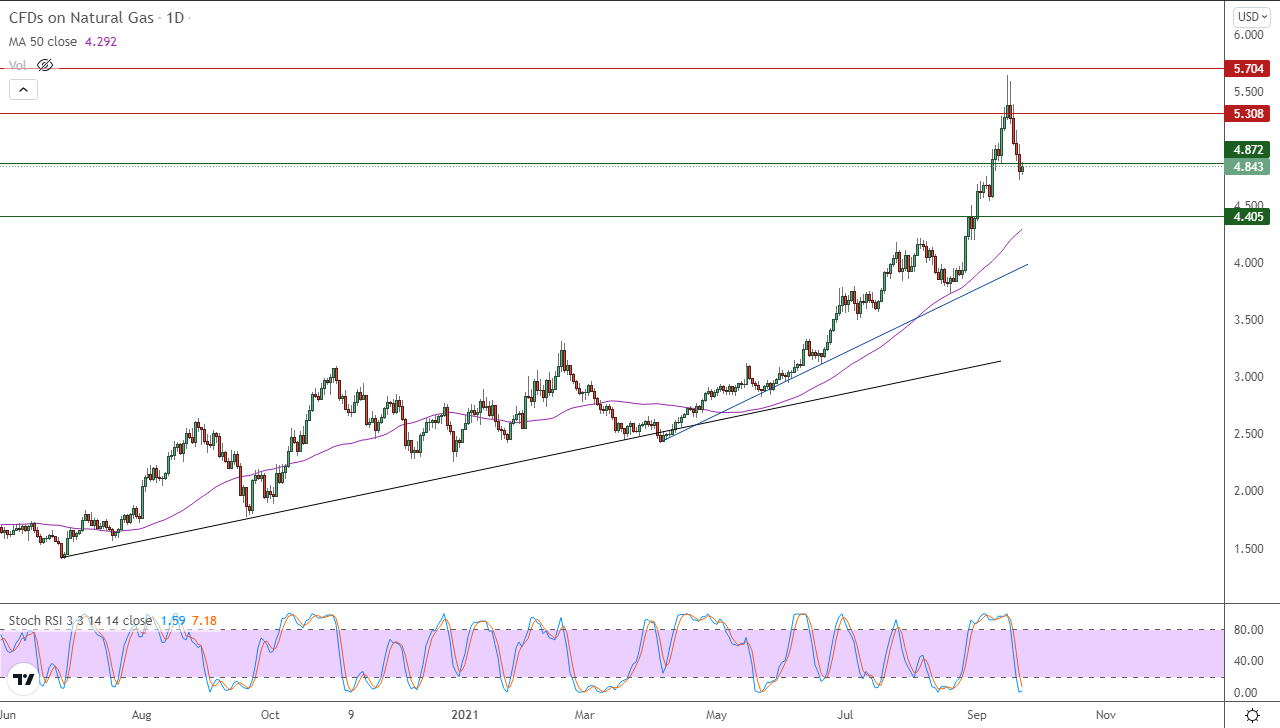Click the MA value 4.292

coord(102,42)
